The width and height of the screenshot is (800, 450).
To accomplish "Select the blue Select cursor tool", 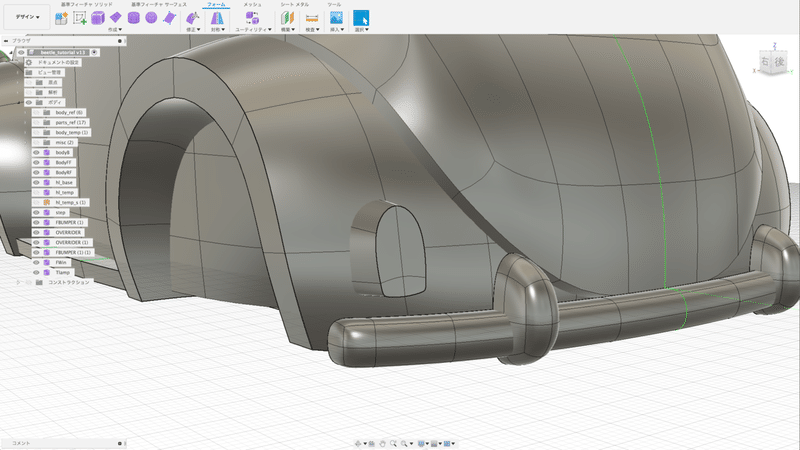I will click(361, 18).
